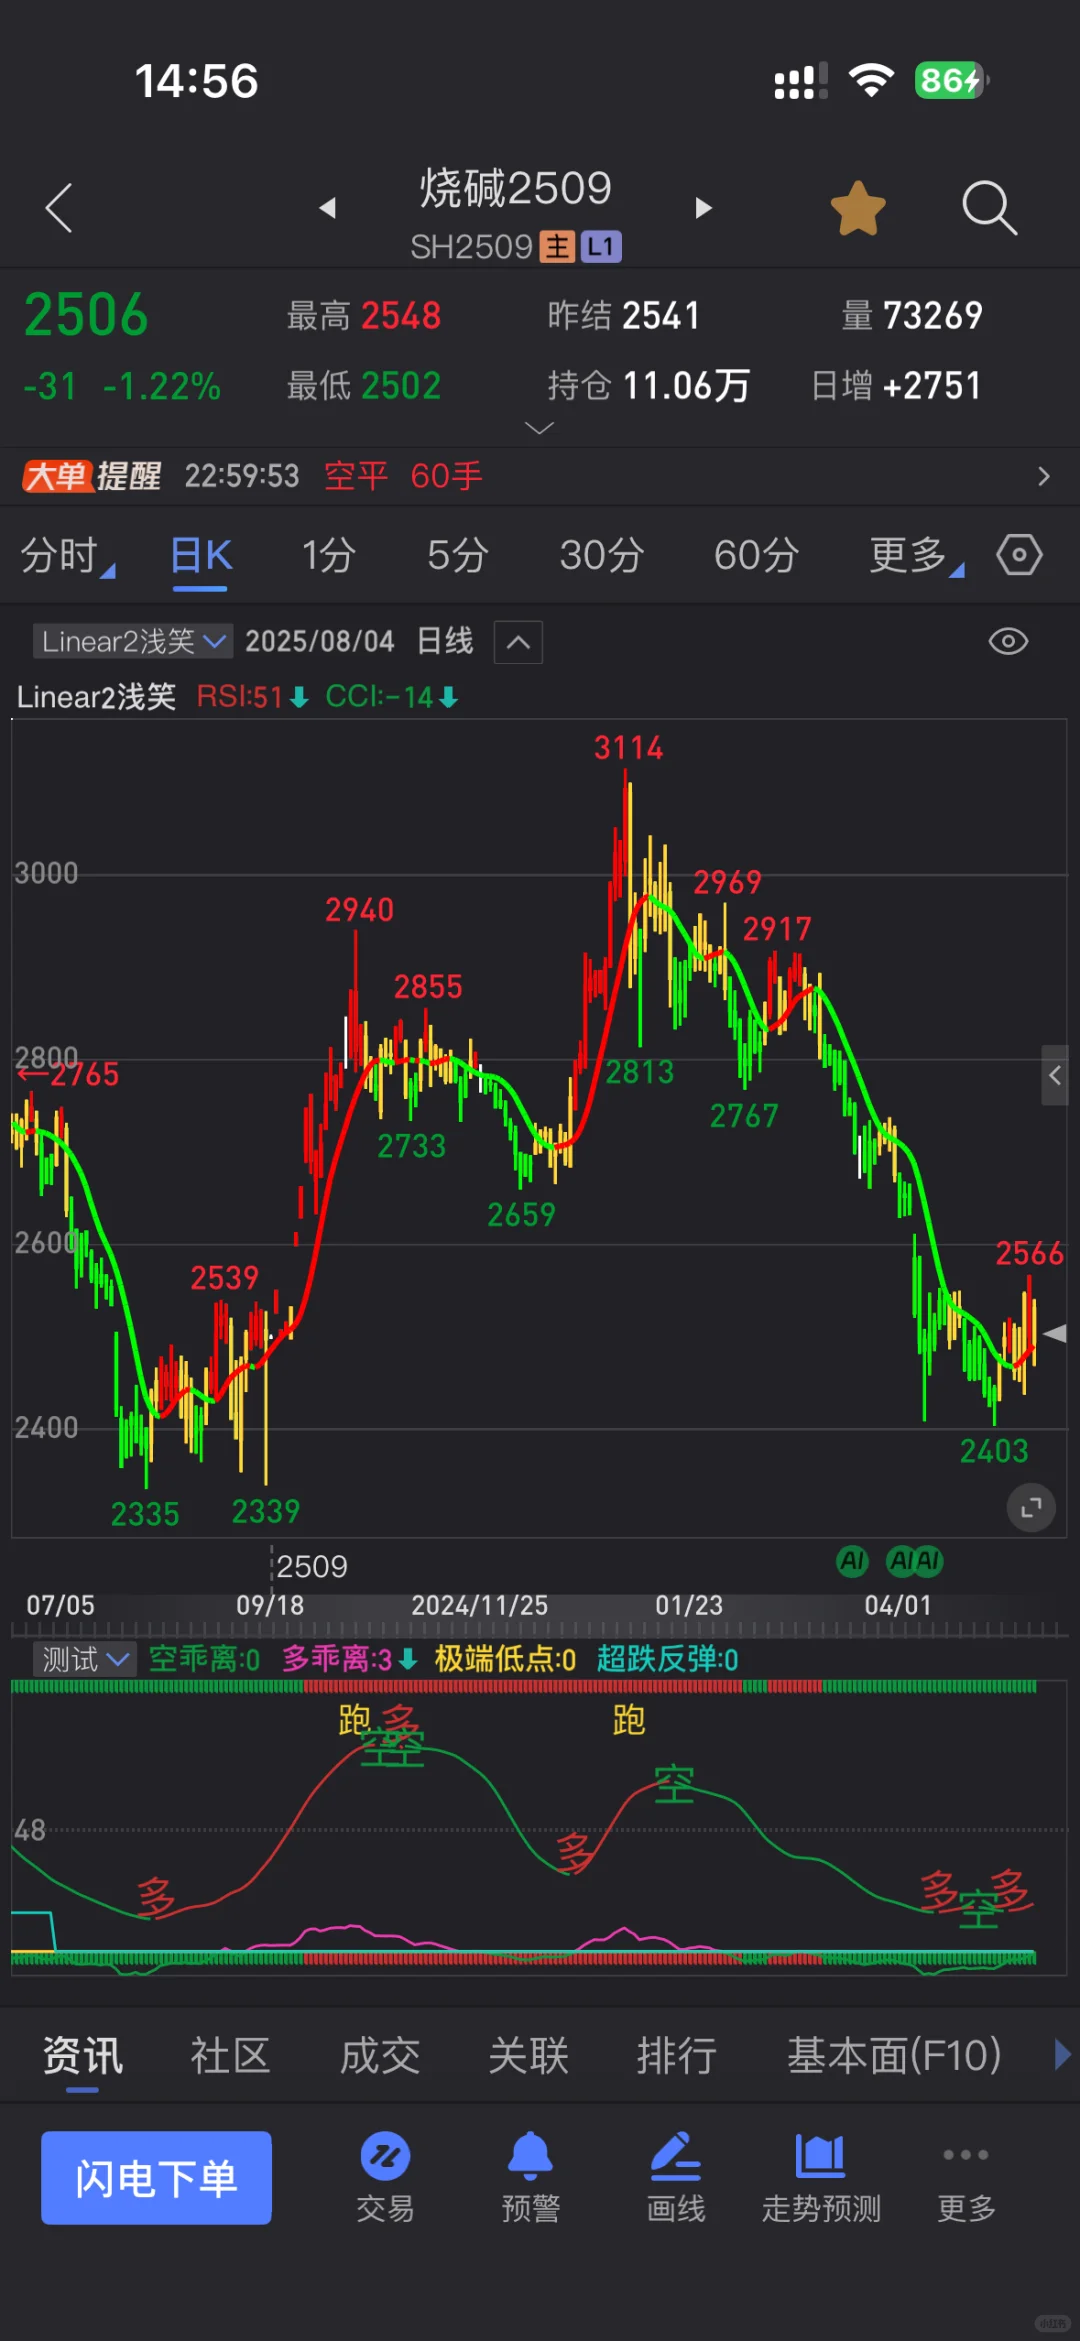The height and width of the screenshot is (2341, 1080).
Task: Select the 60分 tab
Action: (x=756, y=555)
